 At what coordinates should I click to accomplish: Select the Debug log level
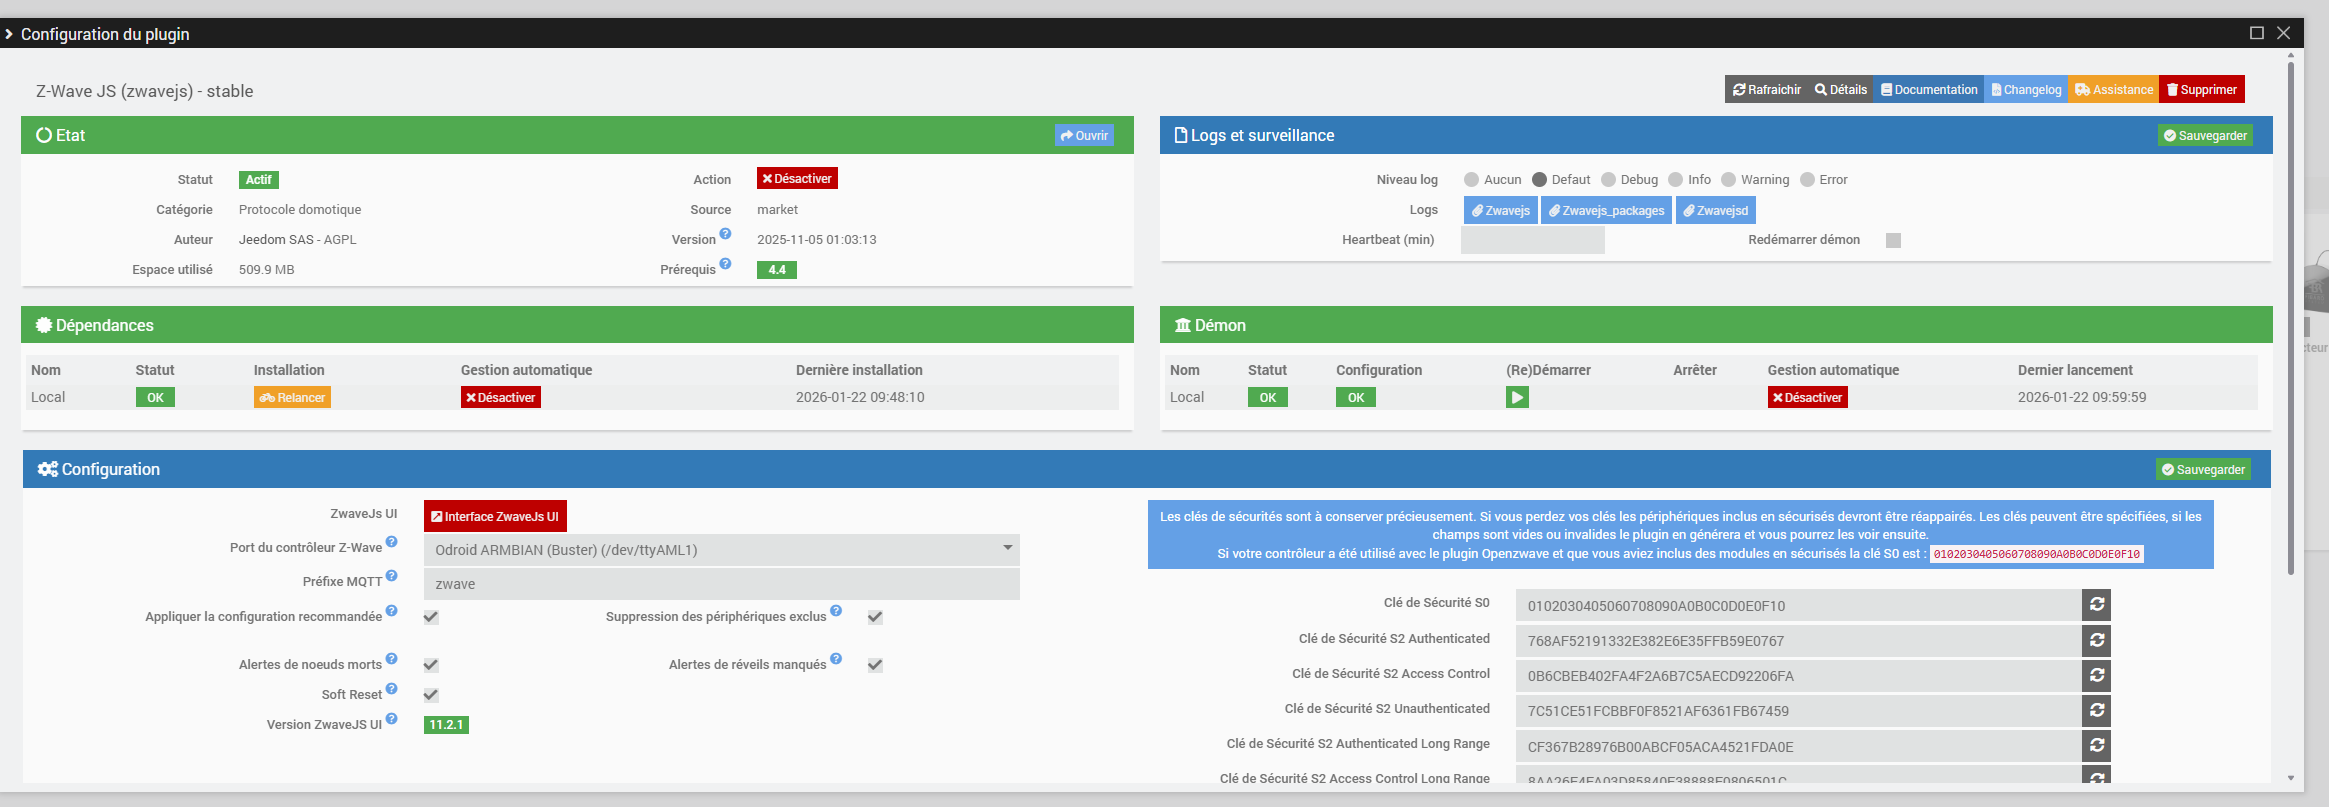[1608, 180]
